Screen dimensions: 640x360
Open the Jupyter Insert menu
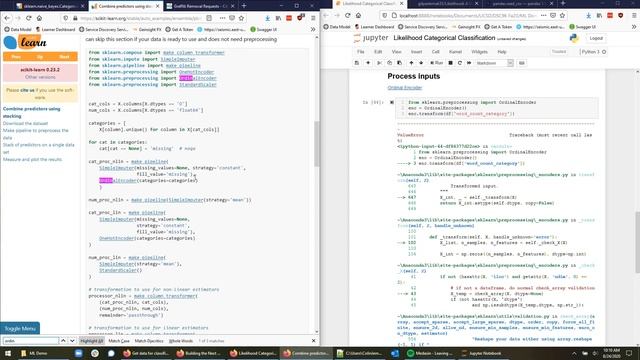(x=416, y=52)
